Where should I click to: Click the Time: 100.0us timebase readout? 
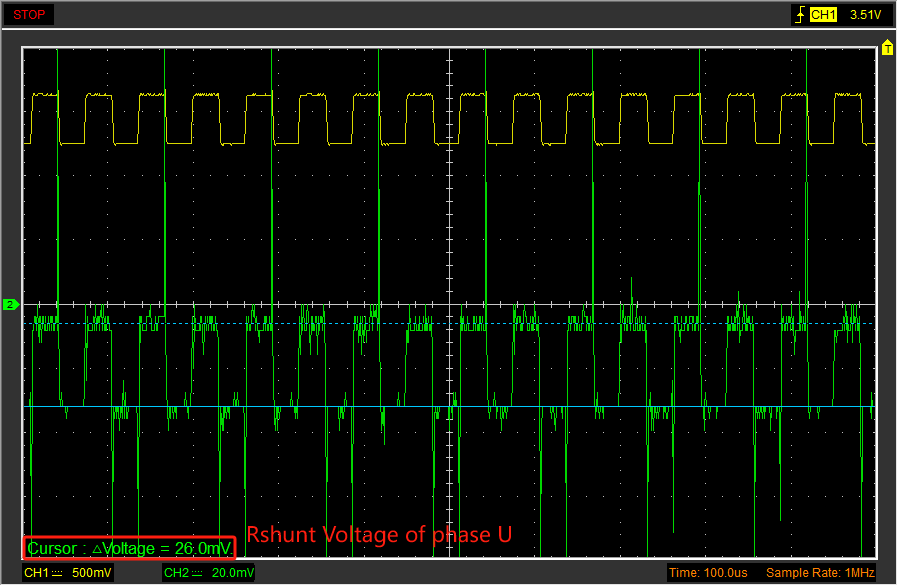708,573
